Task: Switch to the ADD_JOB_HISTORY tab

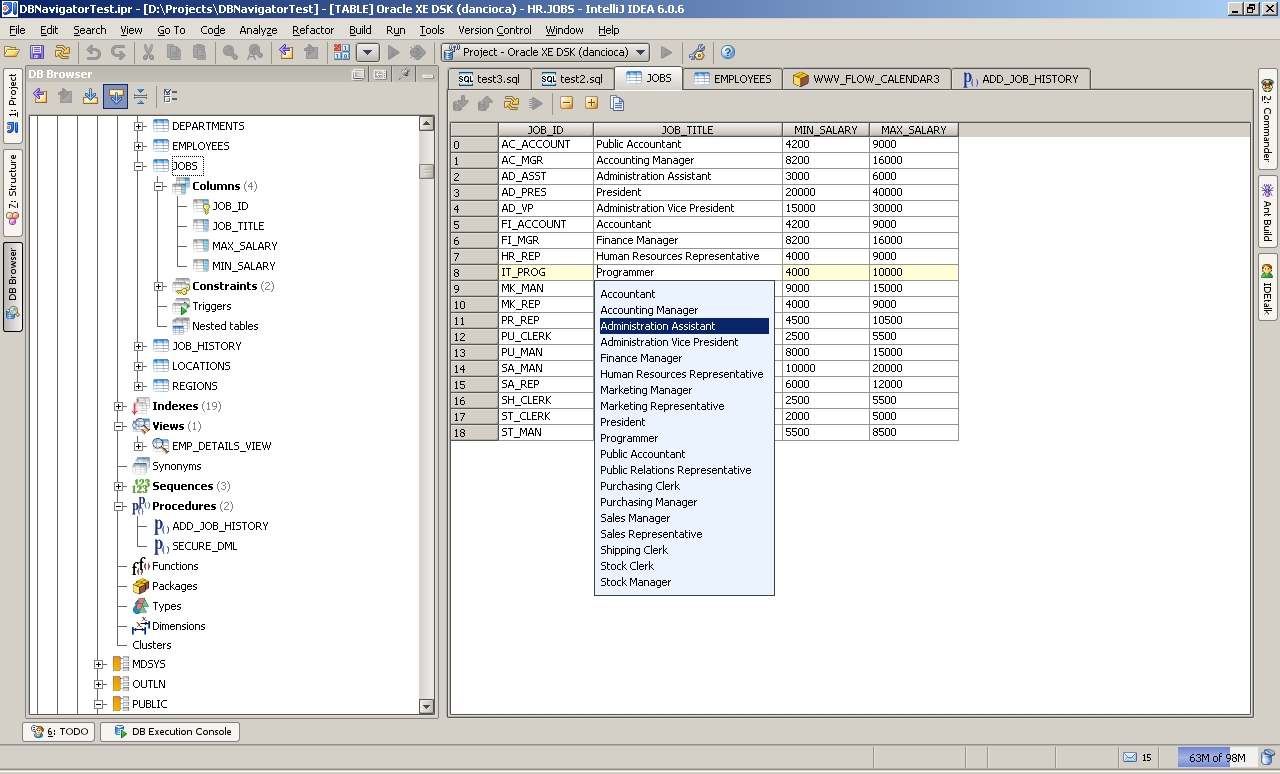Action: [x=1020, y=79]
